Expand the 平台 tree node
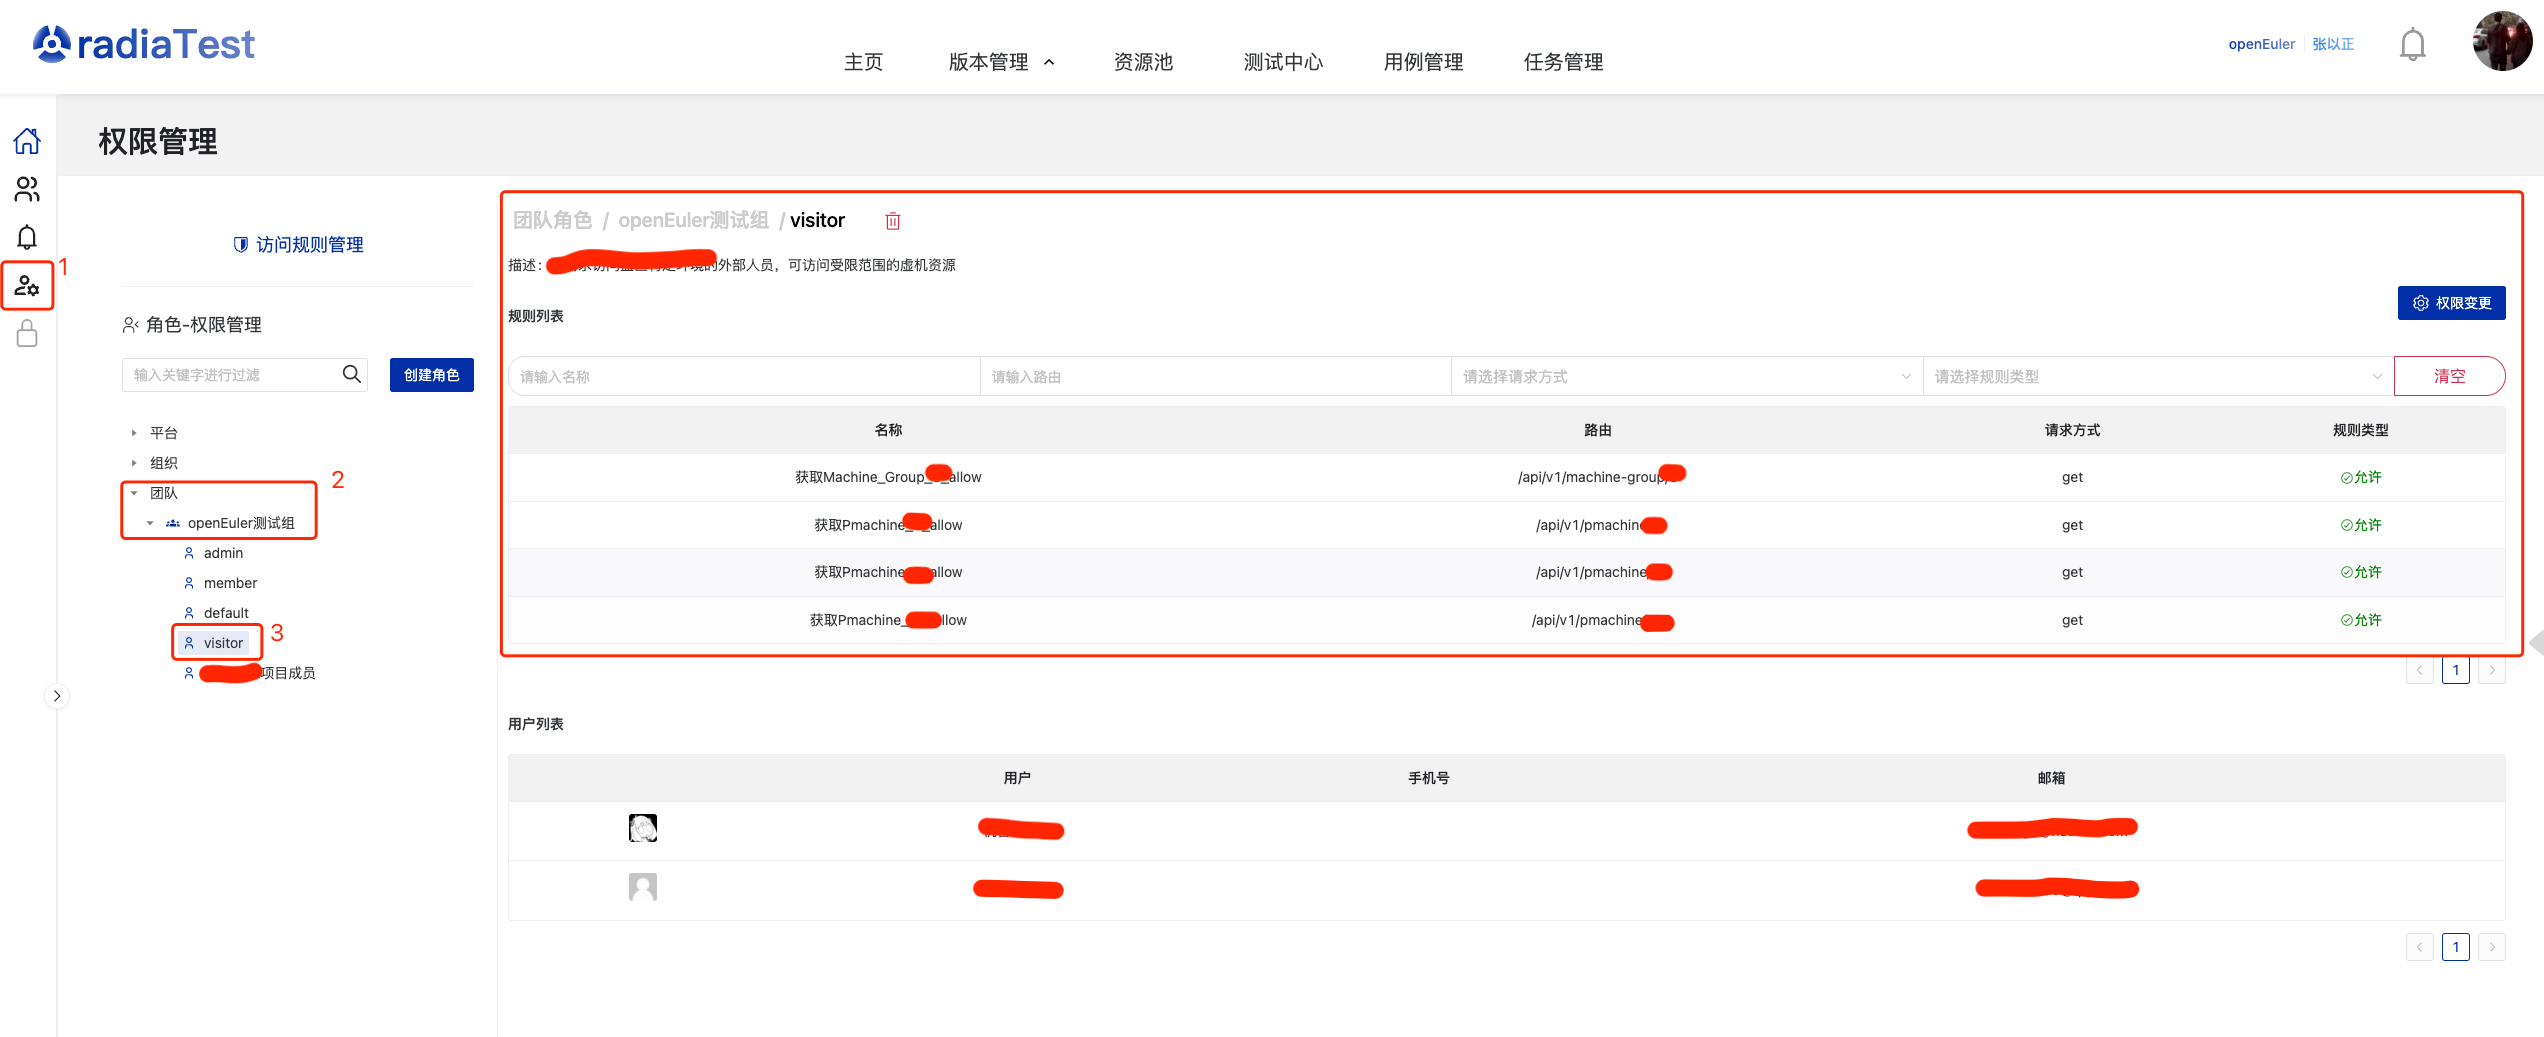Screen dimensions: 2544x1037 coord(134,433)
